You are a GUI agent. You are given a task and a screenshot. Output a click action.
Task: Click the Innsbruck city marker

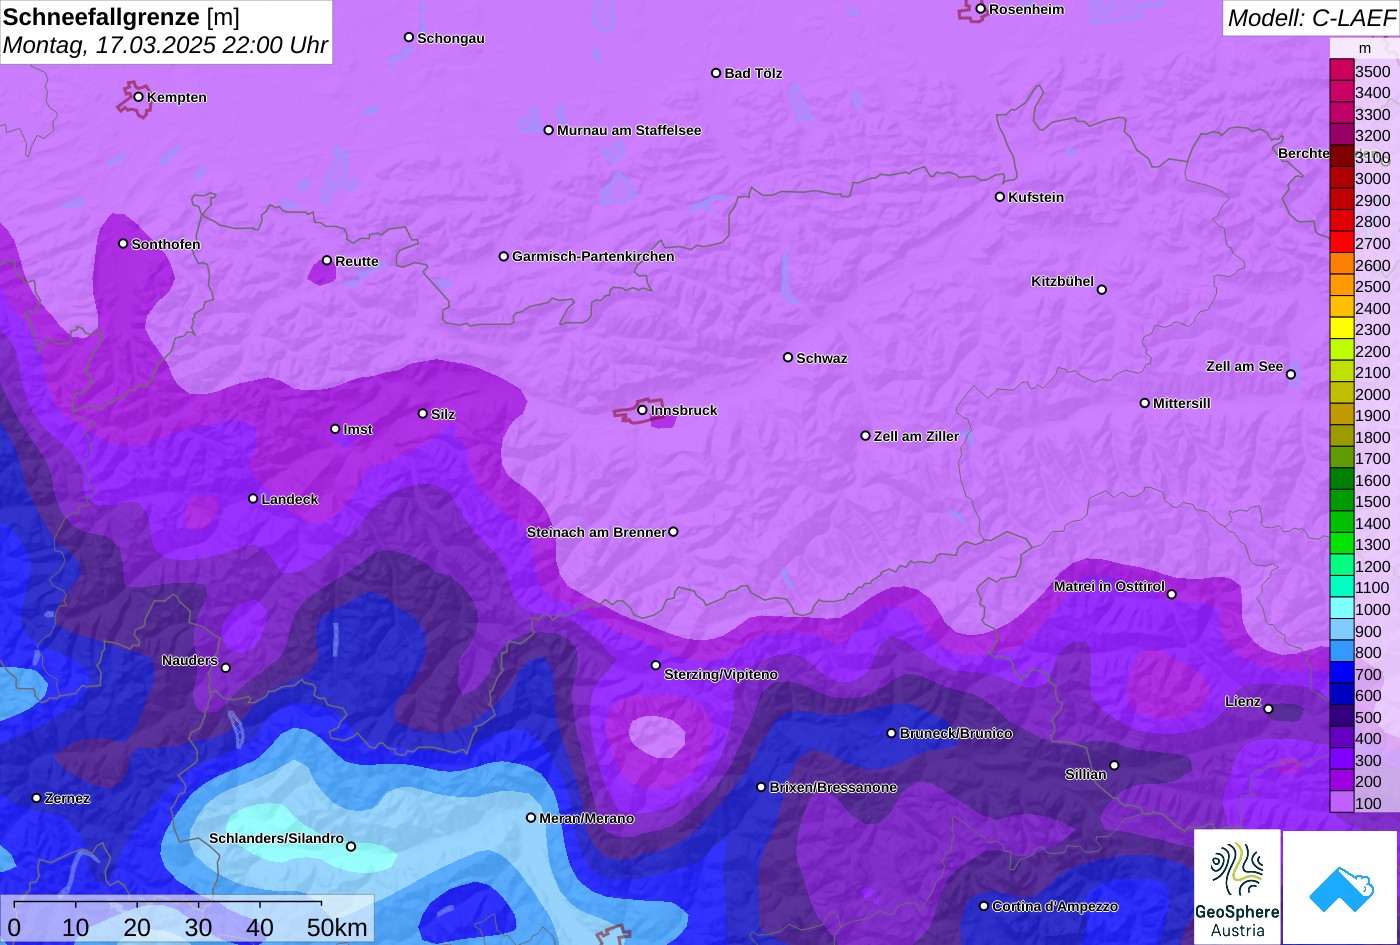coord(643,410)
